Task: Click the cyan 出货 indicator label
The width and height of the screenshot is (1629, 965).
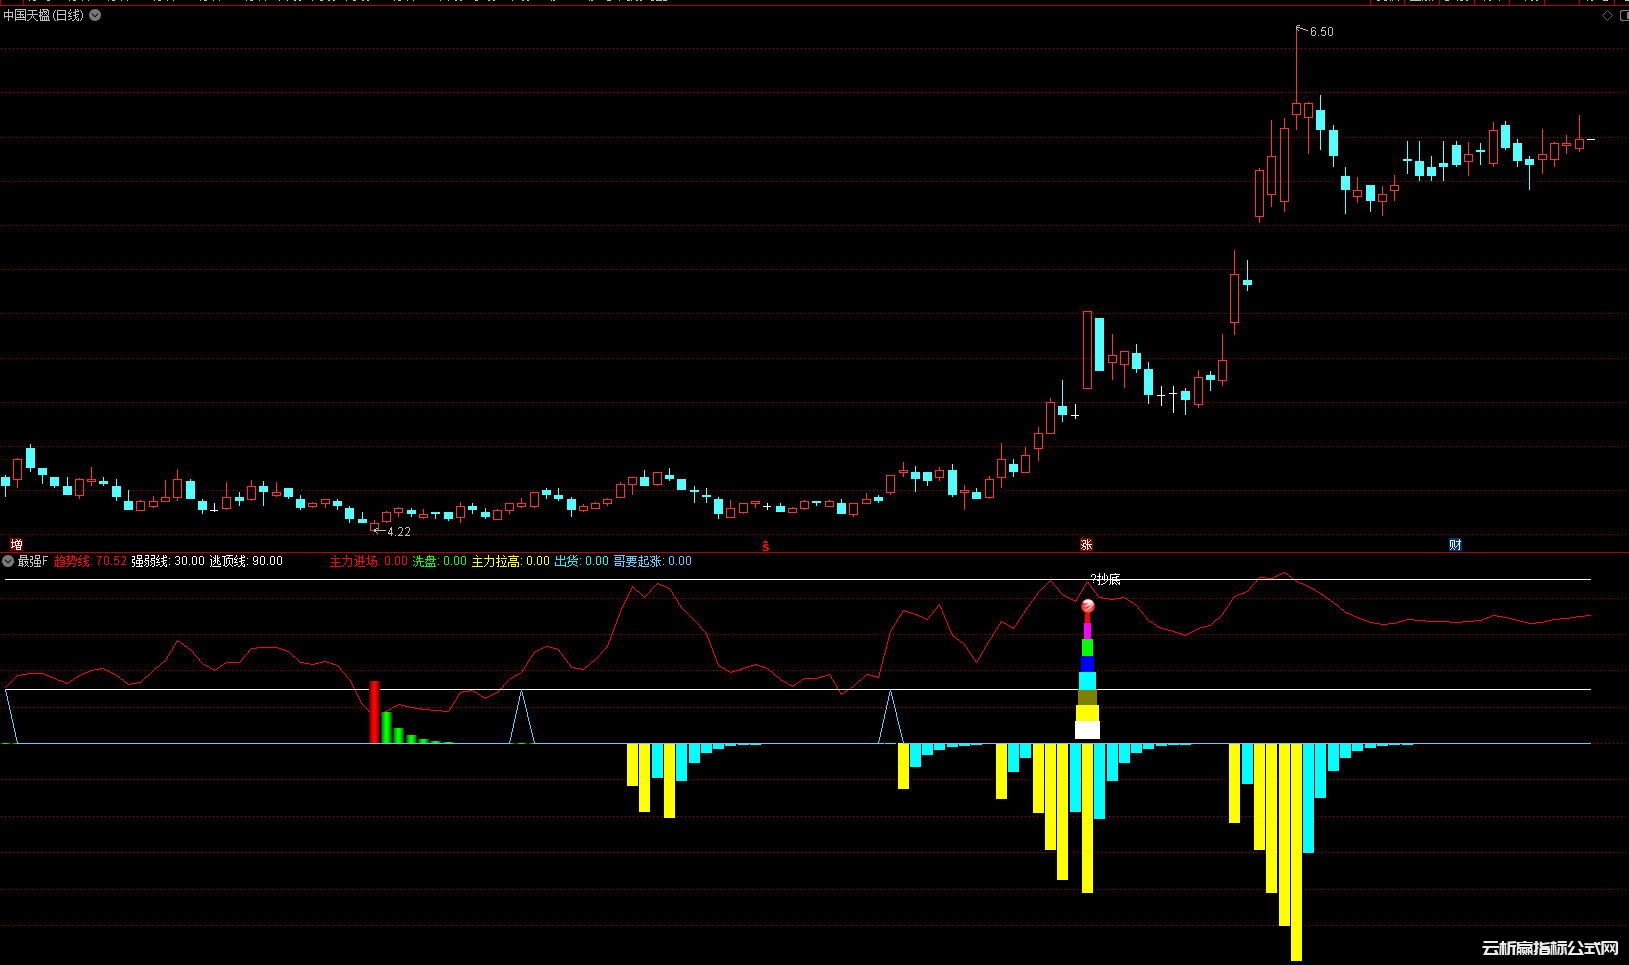Action: (x=567, y=561)
